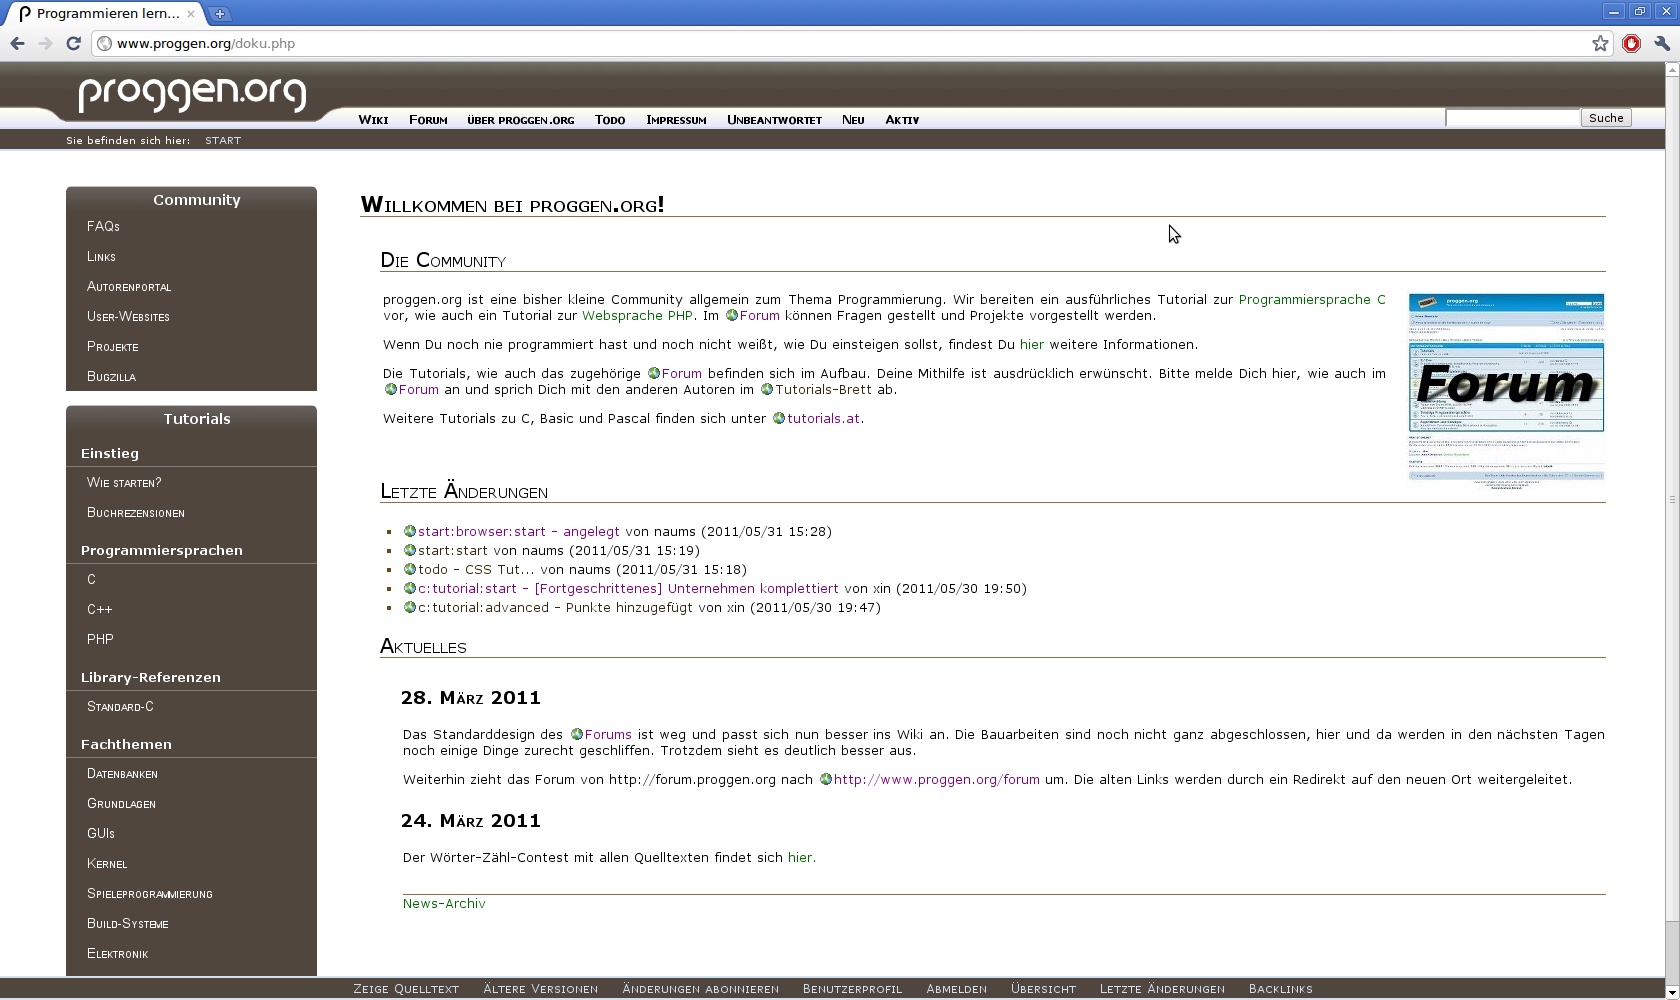Click the browser back arrow button
The image size is (1680, 1000).
17,43
